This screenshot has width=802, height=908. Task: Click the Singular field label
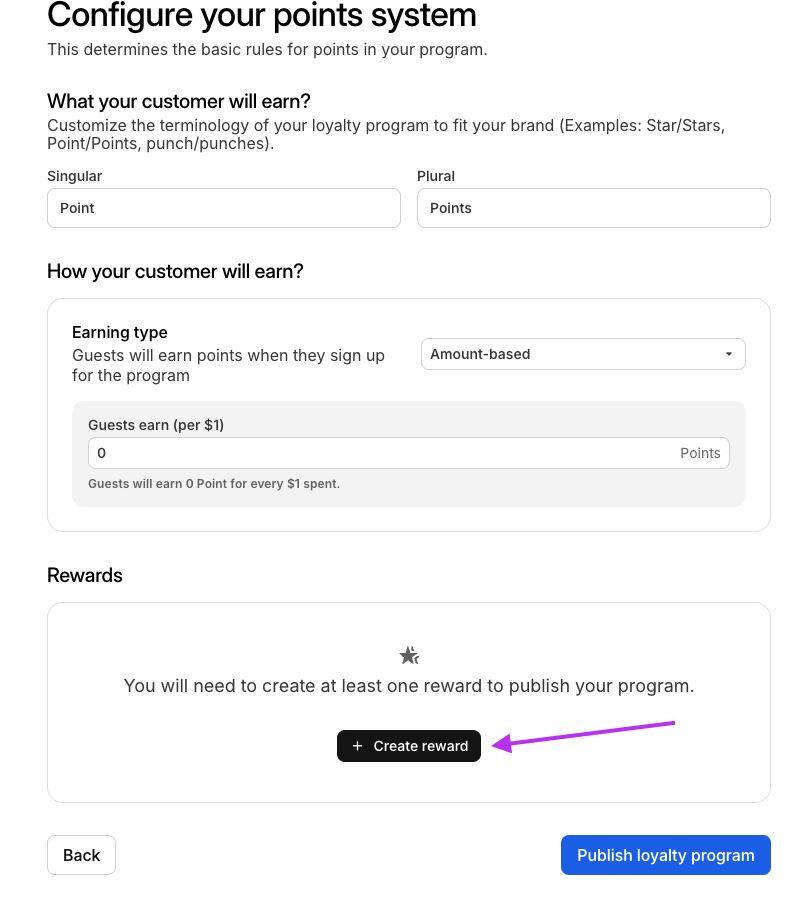click(74, 176)
